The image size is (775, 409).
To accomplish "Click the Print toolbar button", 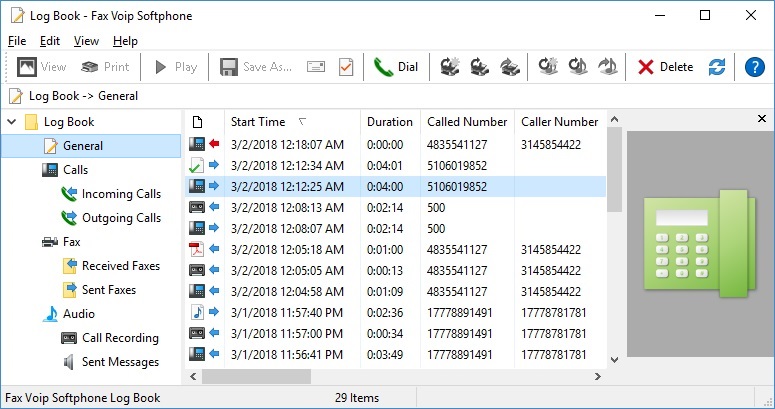I will pyautogui.click(x=105, y=67).
